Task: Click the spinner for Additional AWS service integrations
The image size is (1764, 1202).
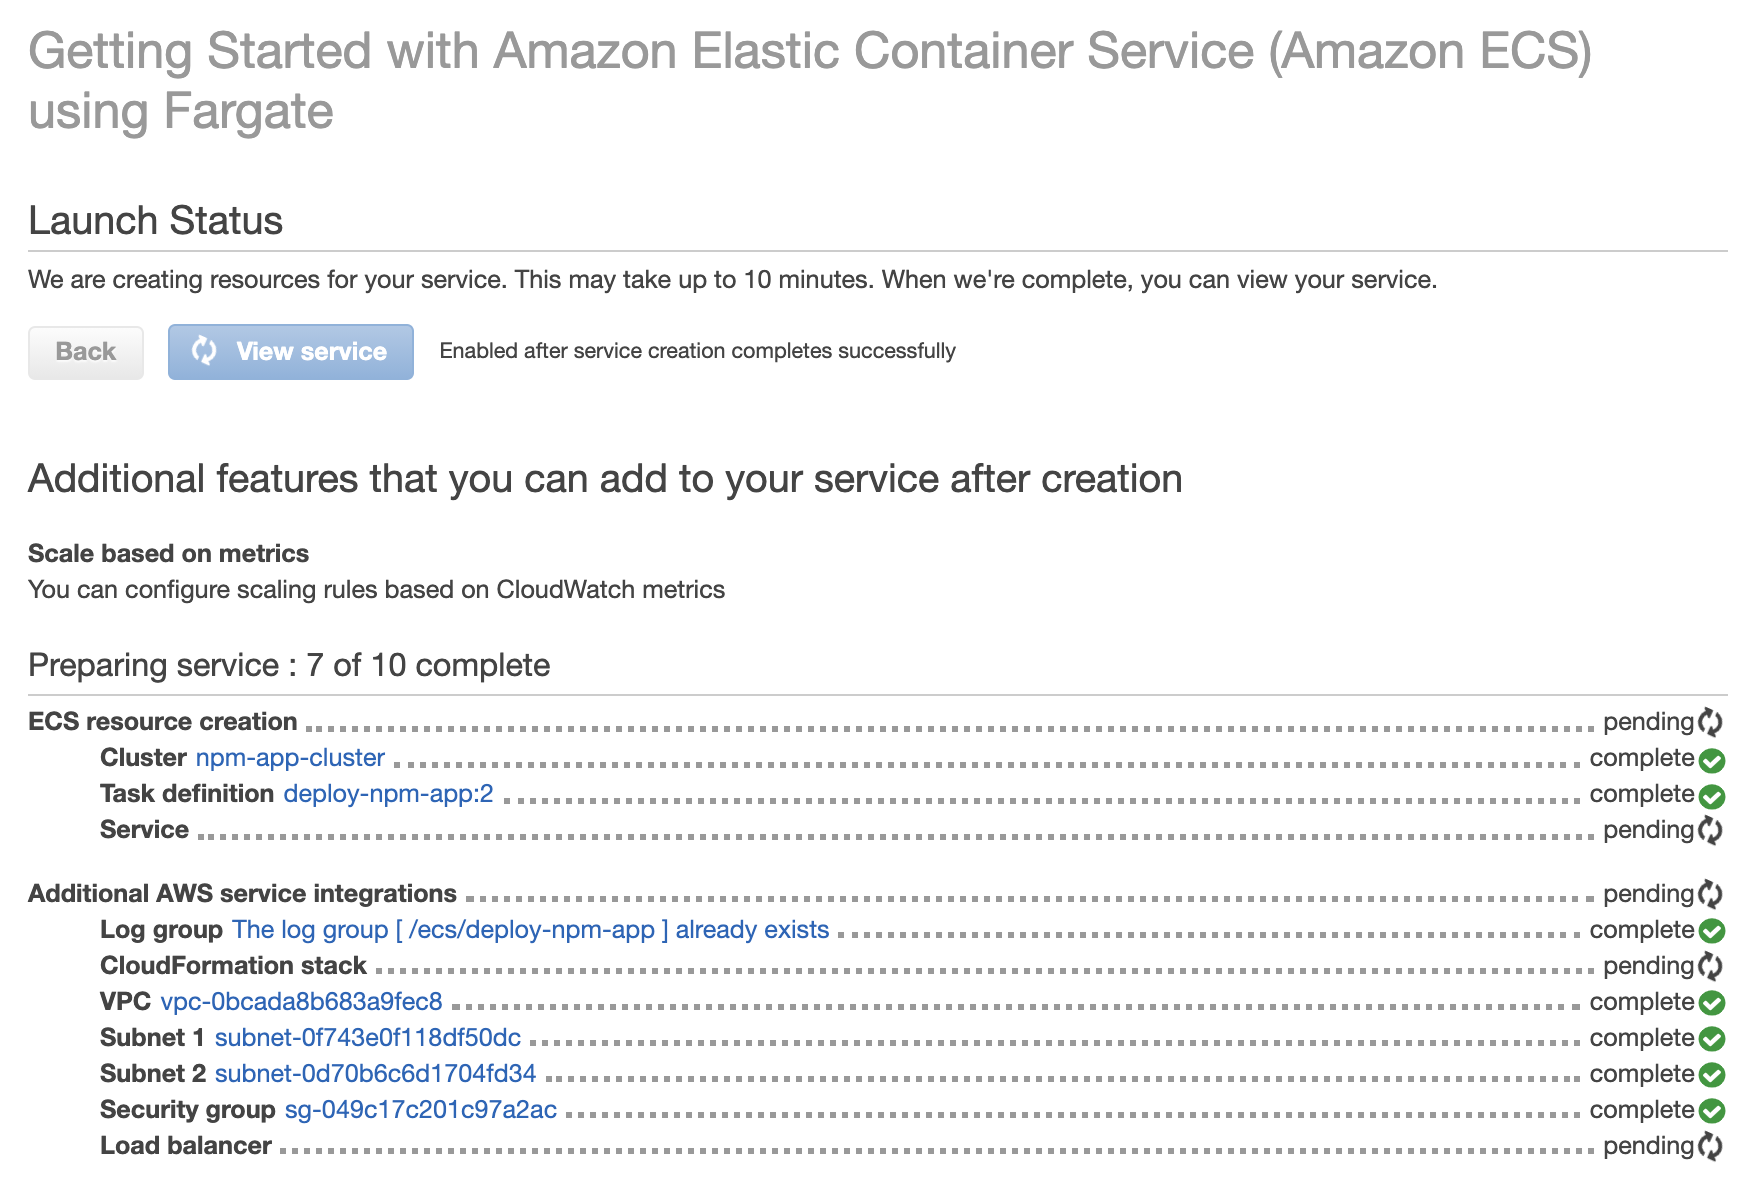Action: pyautogui.click(x=1711, y=895)
